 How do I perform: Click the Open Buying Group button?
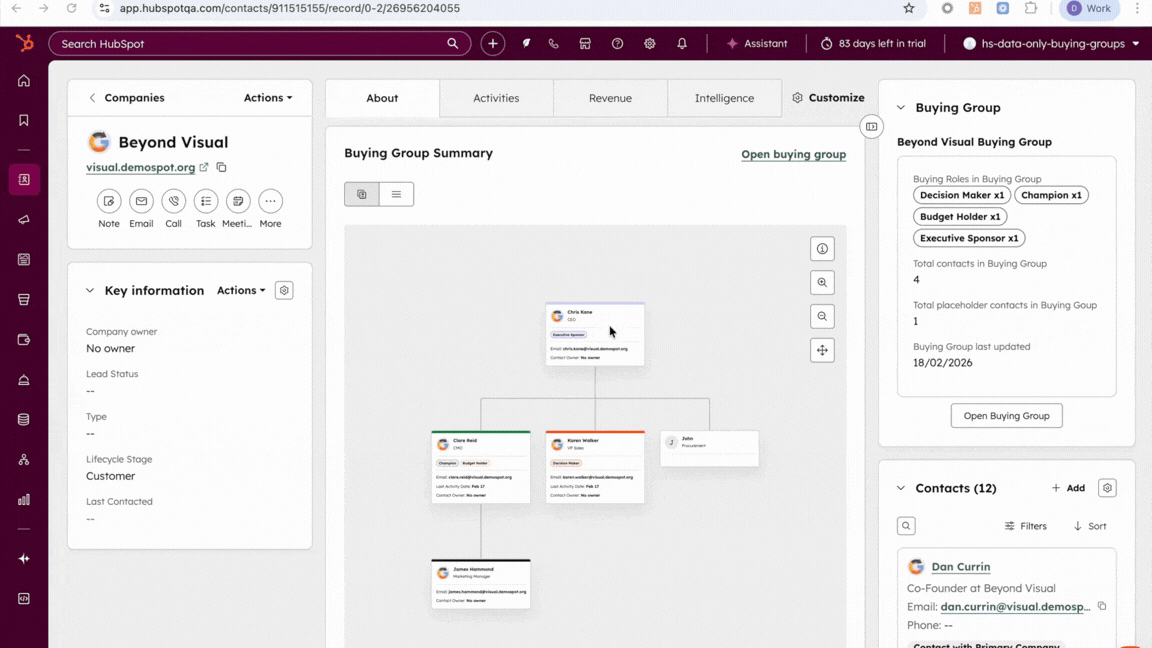pos(1006,416)
